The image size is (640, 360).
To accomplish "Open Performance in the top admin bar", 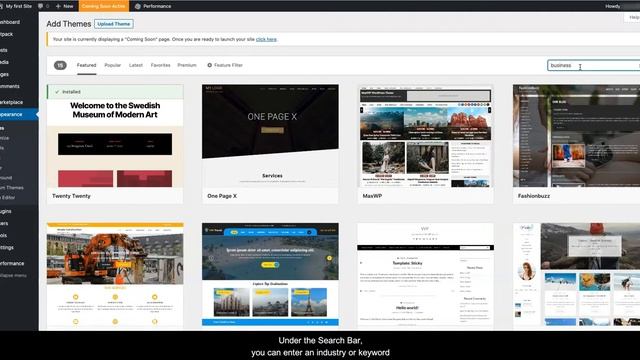I will pos(153,6).
